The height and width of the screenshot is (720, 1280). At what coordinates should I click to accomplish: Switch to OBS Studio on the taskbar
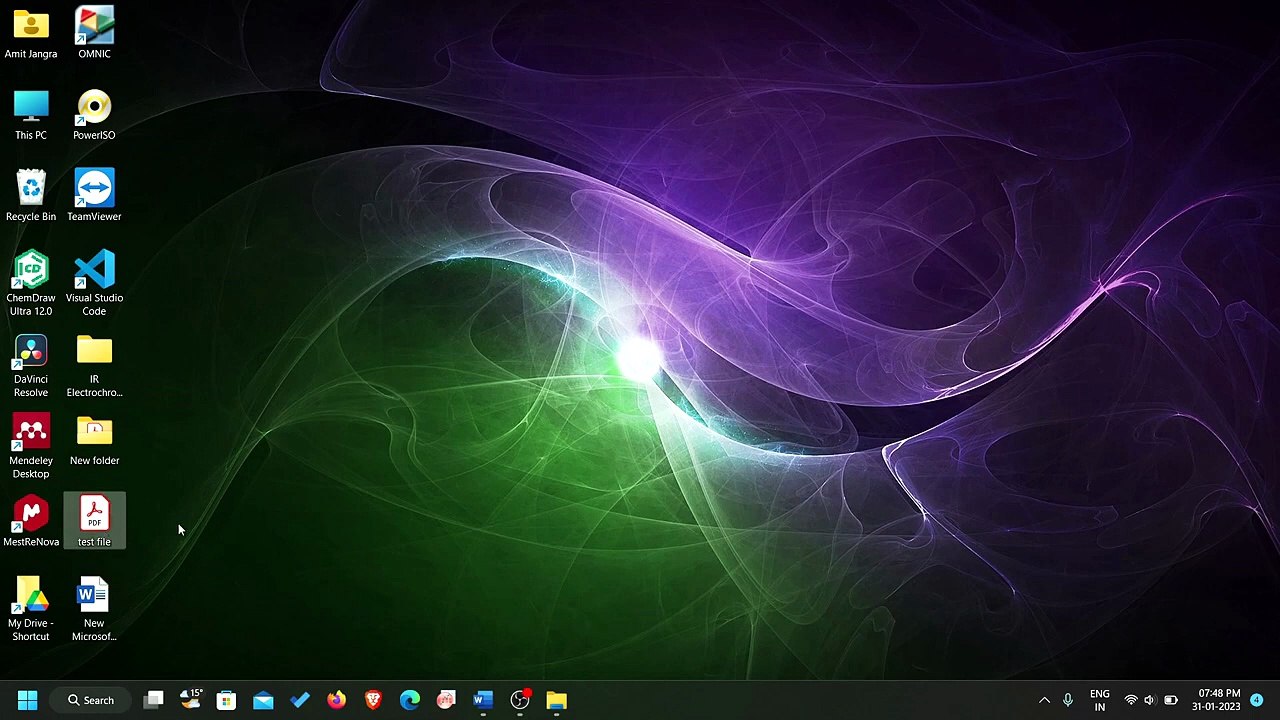[520, 700]
